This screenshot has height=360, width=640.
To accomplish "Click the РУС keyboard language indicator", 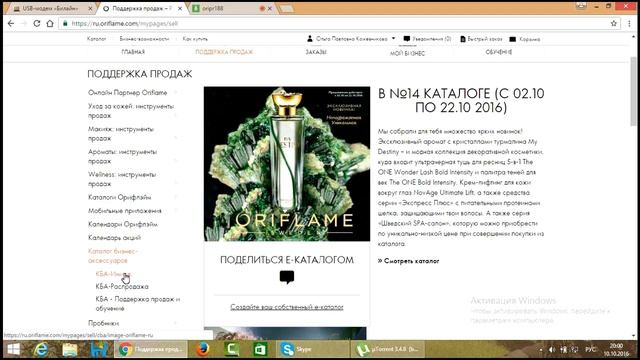I will 590,350.
